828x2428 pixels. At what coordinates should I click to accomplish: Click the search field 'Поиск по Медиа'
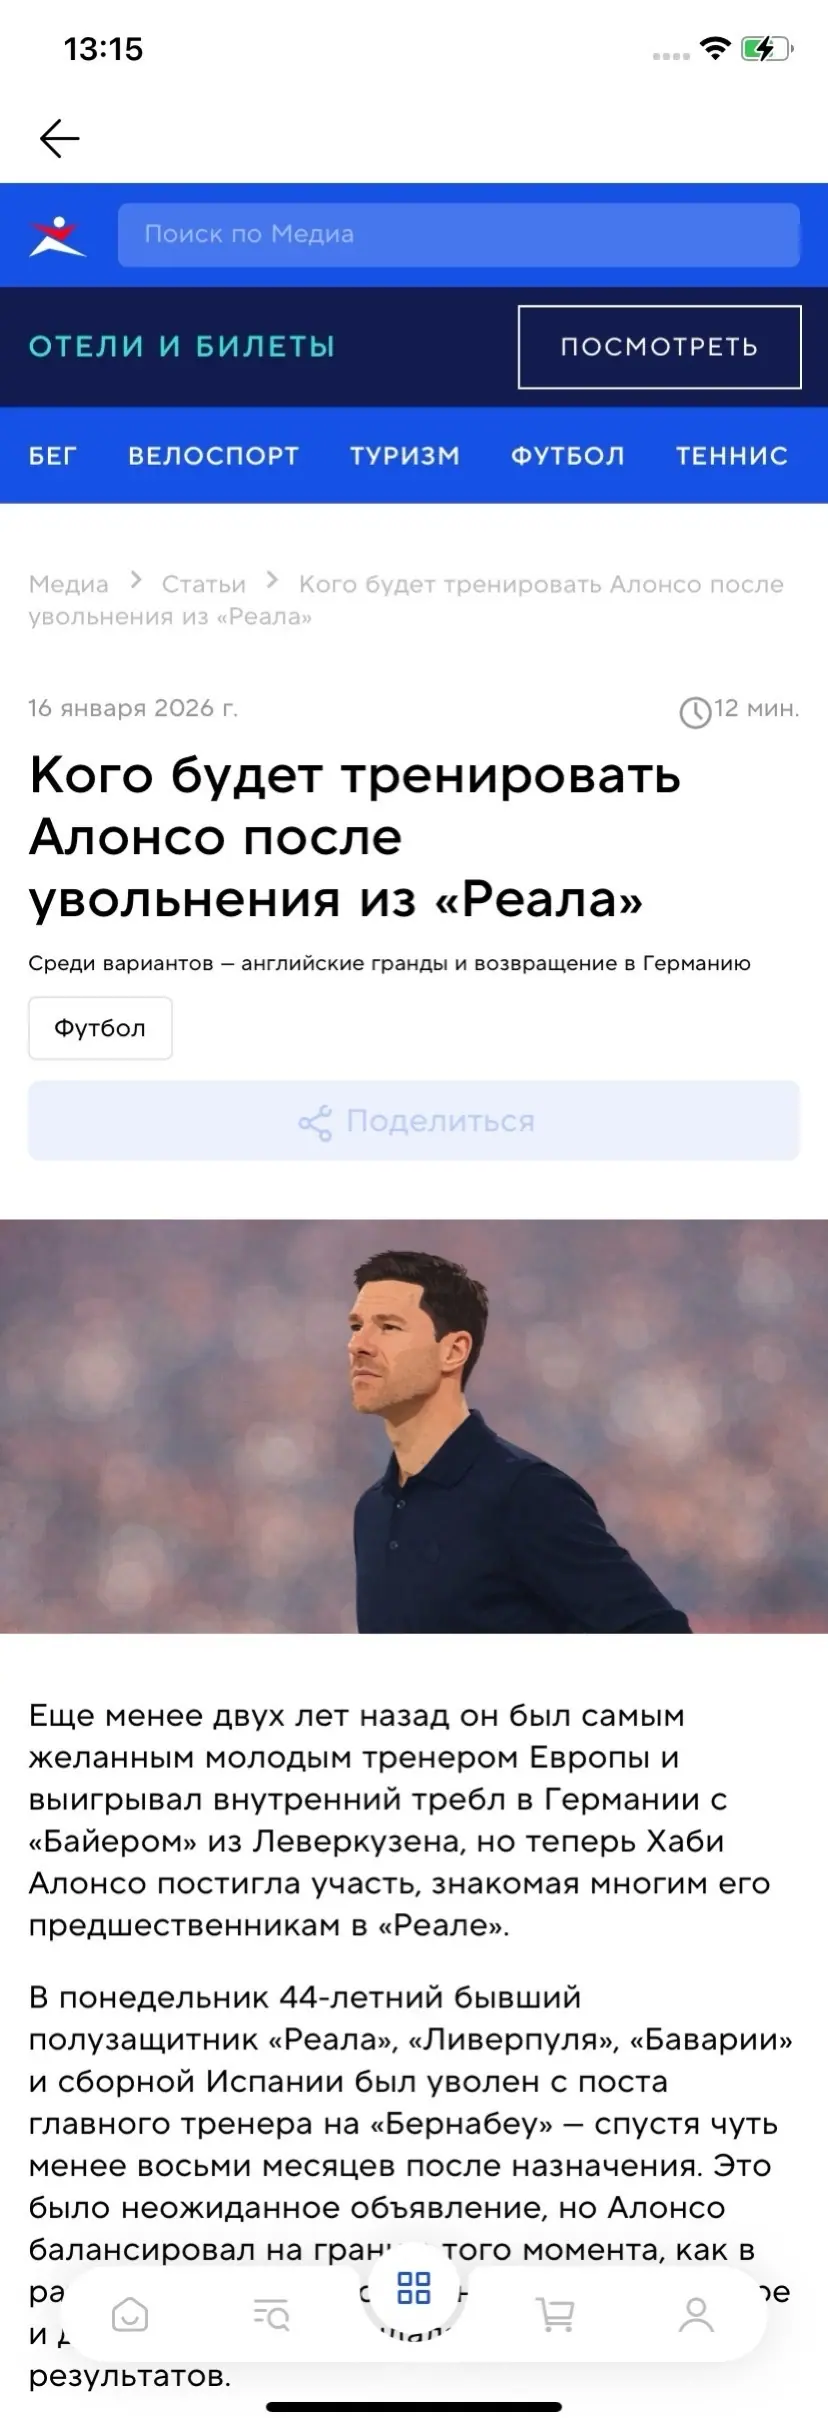click(459, 235)
